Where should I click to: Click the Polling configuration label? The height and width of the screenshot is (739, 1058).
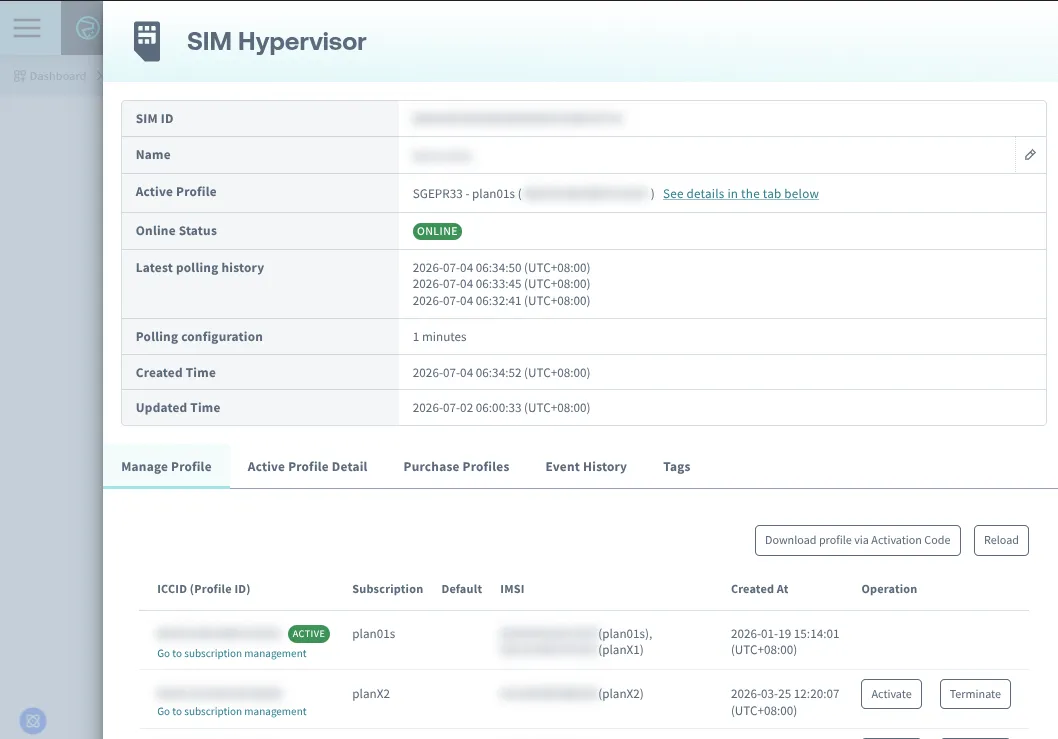(199, 337)
